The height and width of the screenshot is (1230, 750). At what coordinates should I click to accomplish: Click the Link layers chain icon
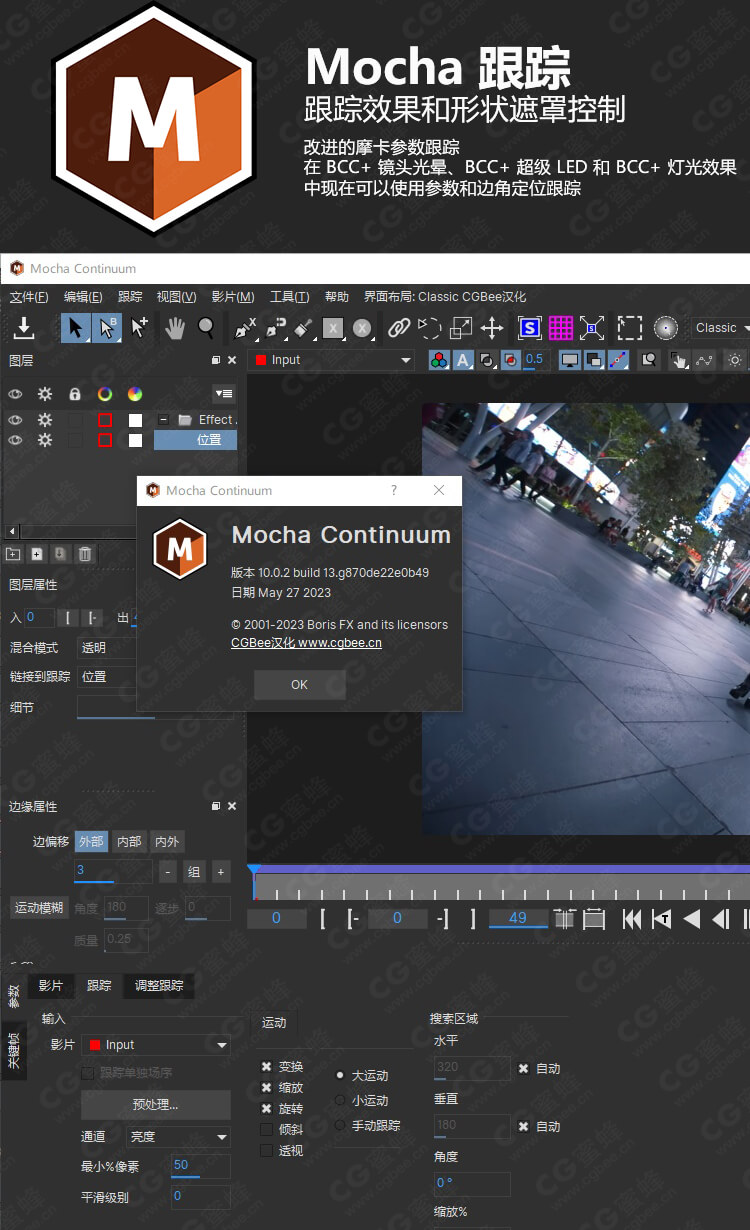coord(399,327)
